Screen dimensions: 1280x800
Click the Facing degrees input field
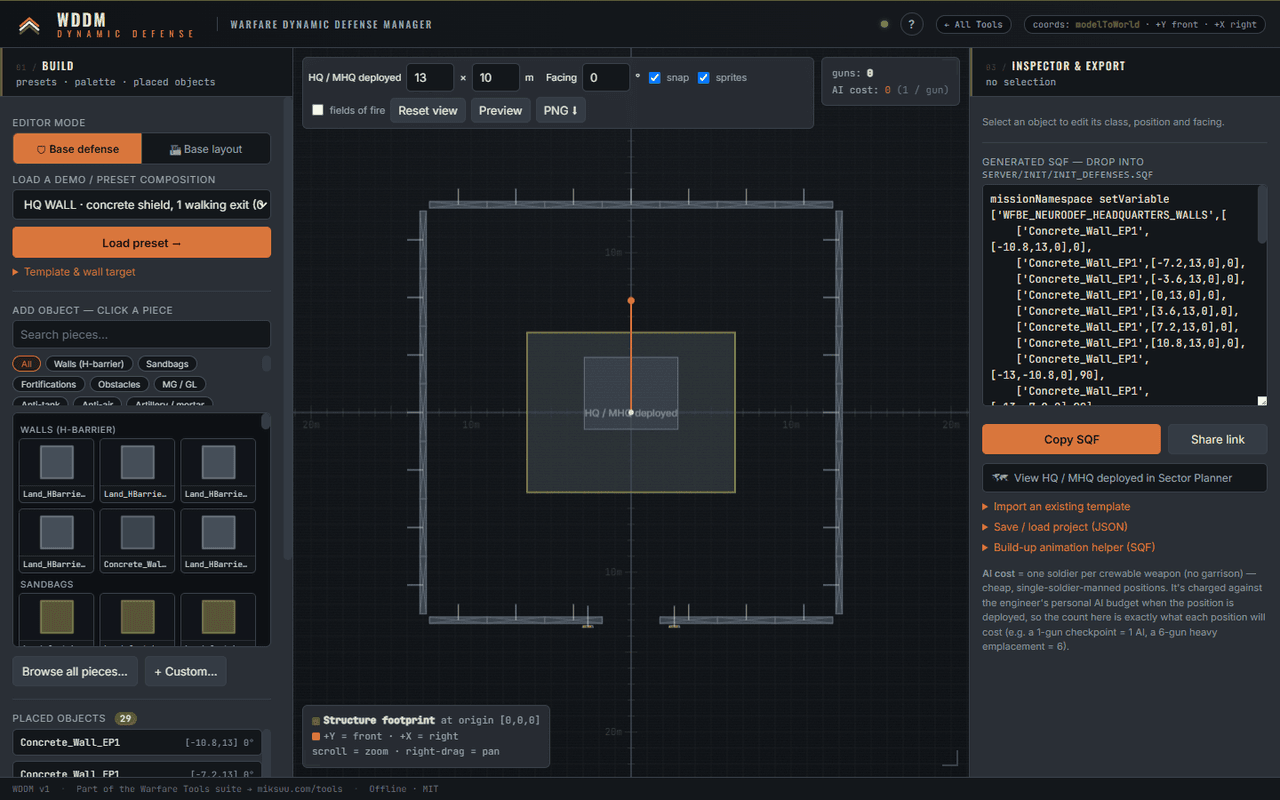click(x=606, y=77)
